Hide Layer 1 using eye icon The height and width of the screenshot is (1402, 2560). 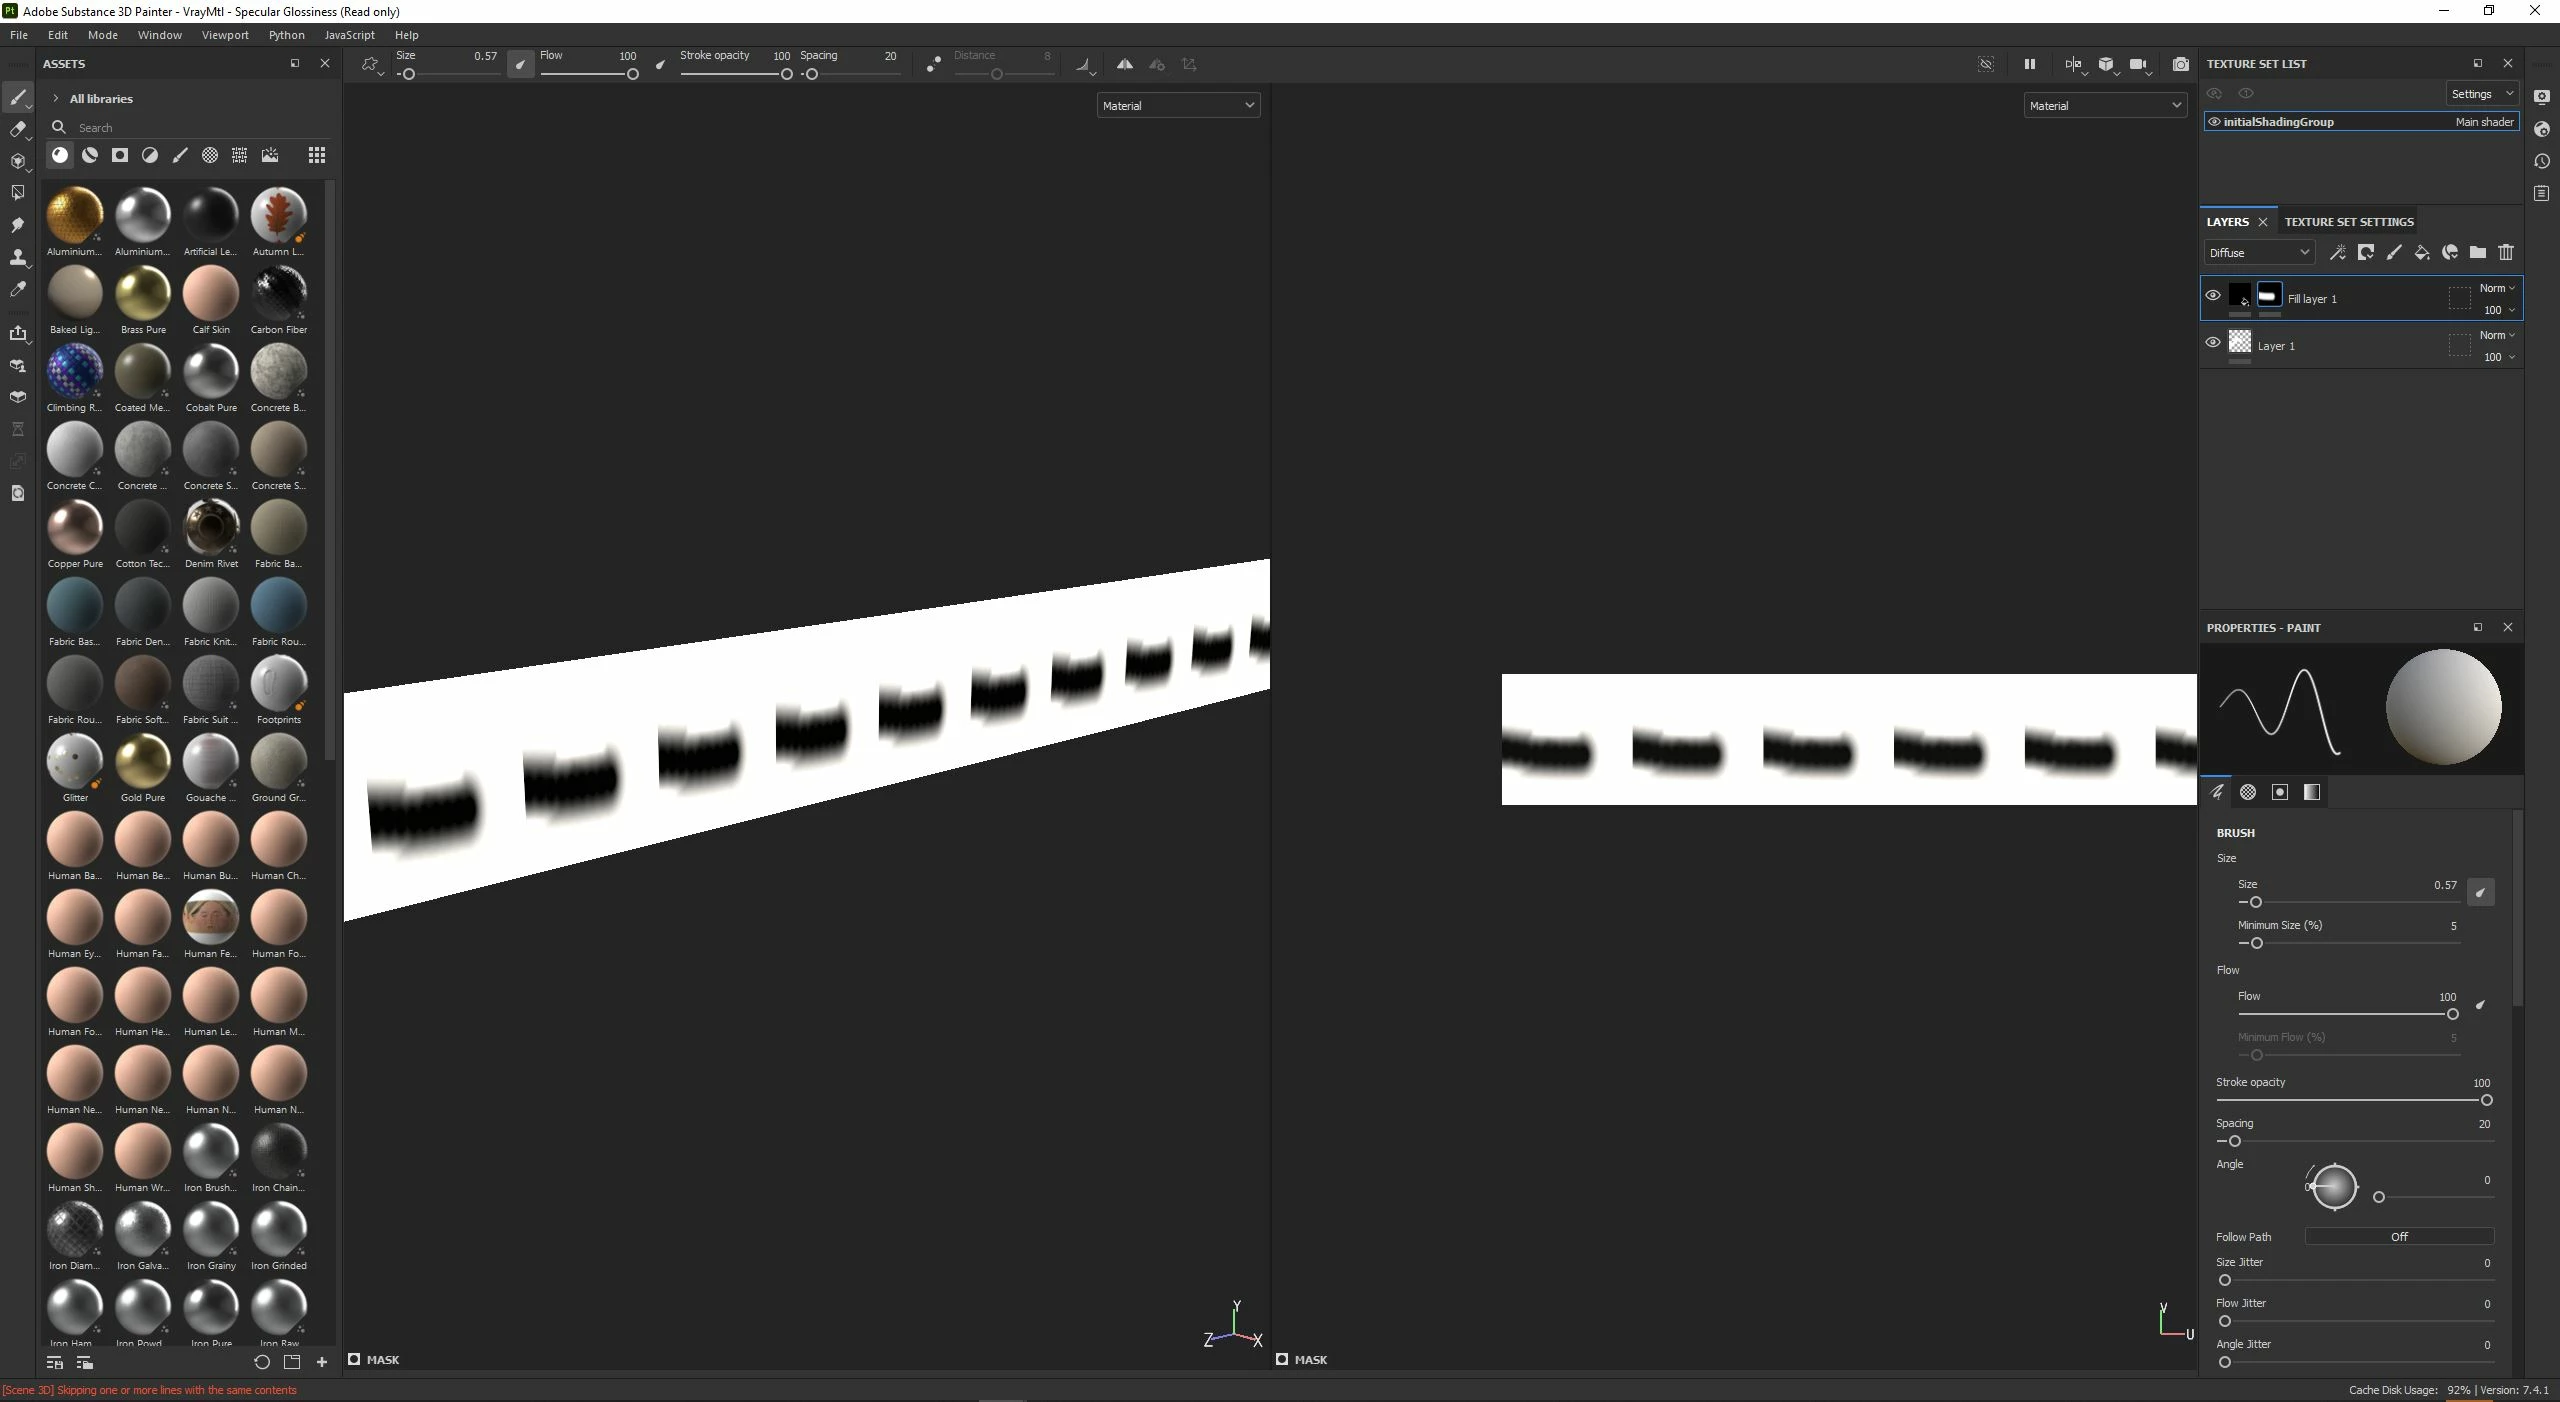2213,343
